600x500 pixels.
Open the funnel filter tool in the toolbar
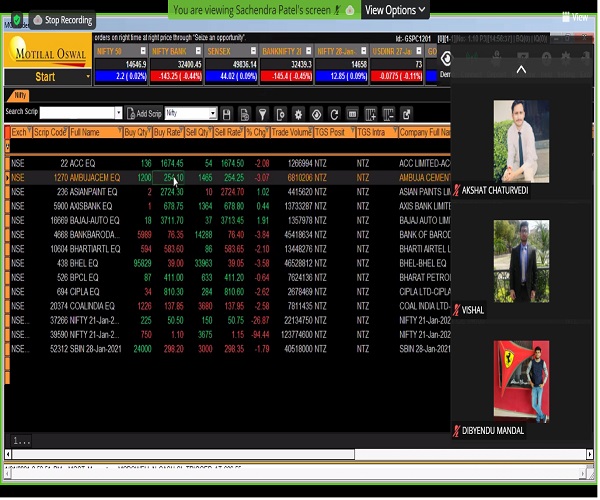(262, 114)
